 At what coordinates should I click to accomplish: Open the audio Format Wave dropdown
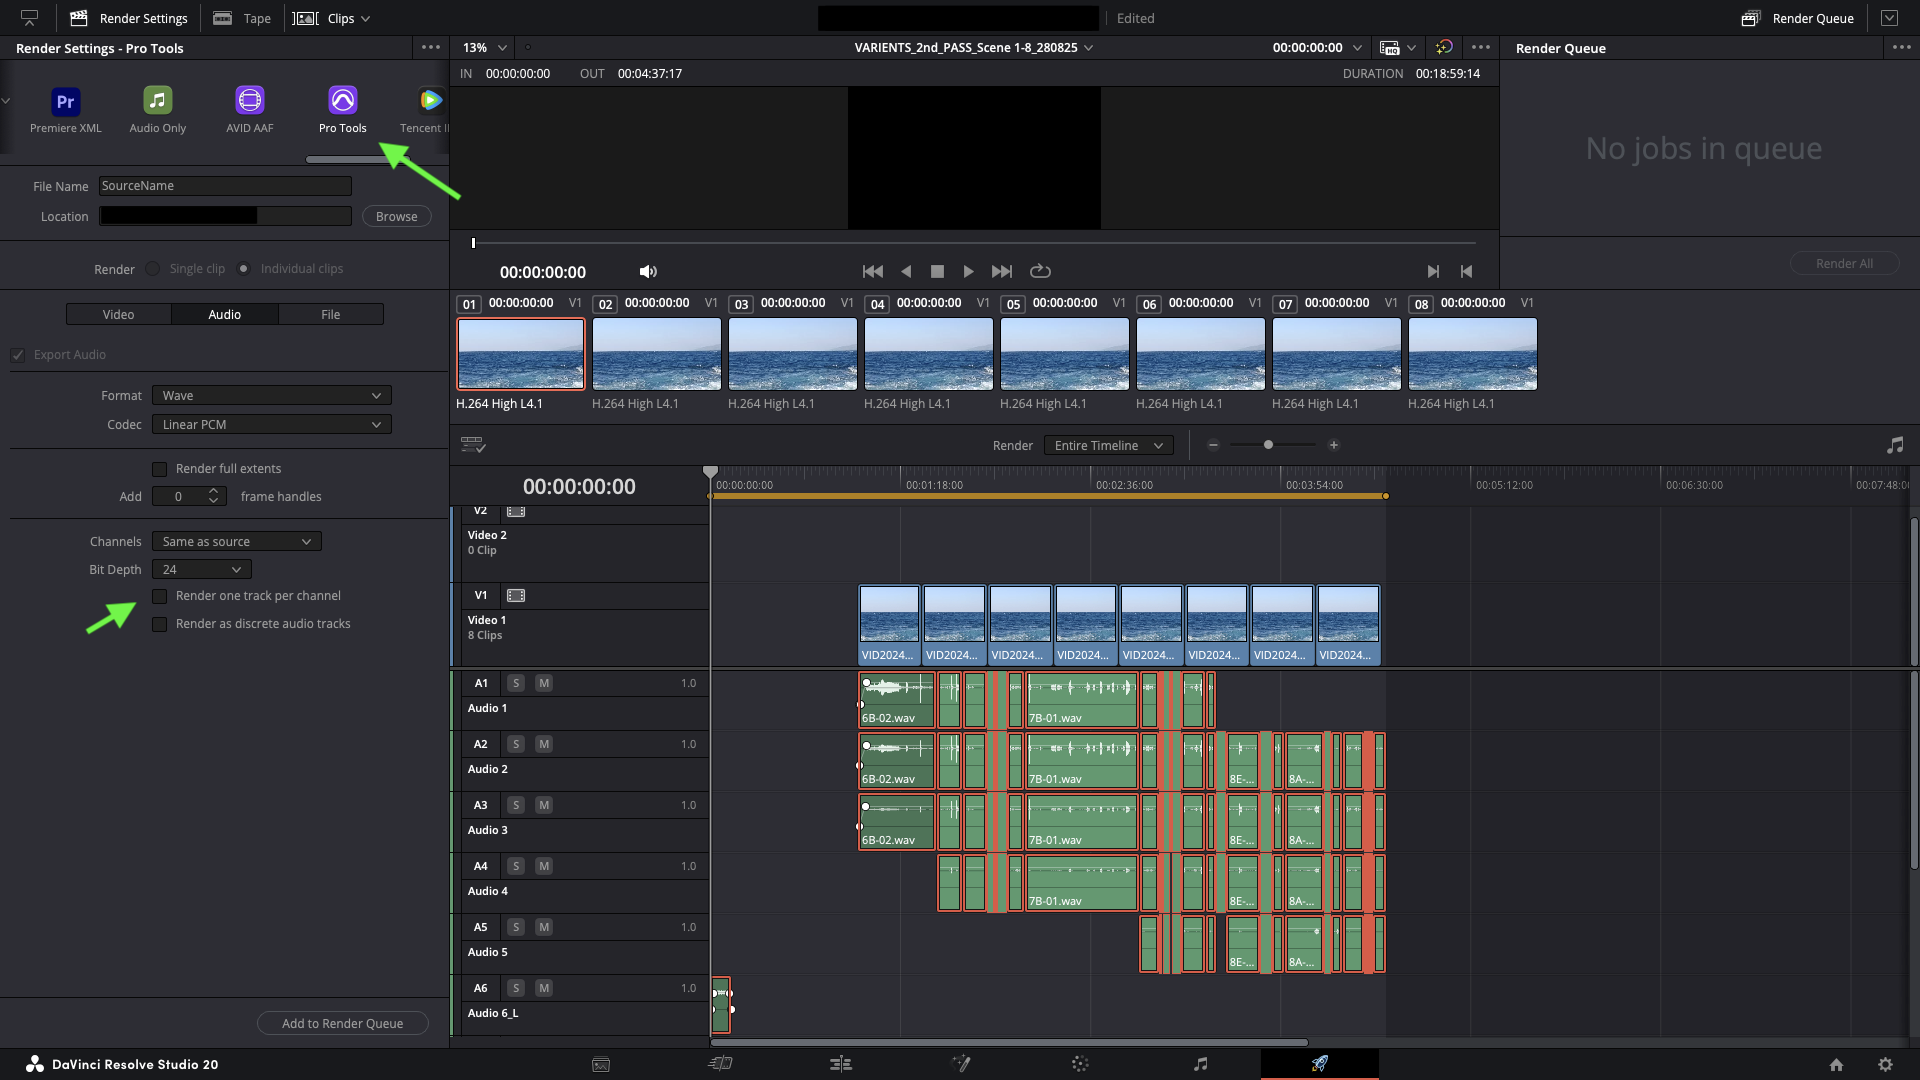pos(271,396)
